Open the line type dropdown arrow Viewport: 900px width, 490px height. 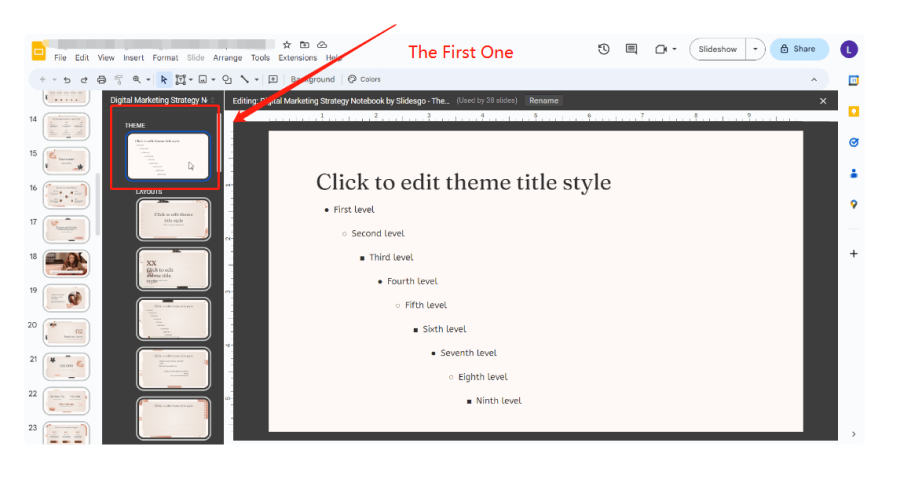(x=257, y=80)
